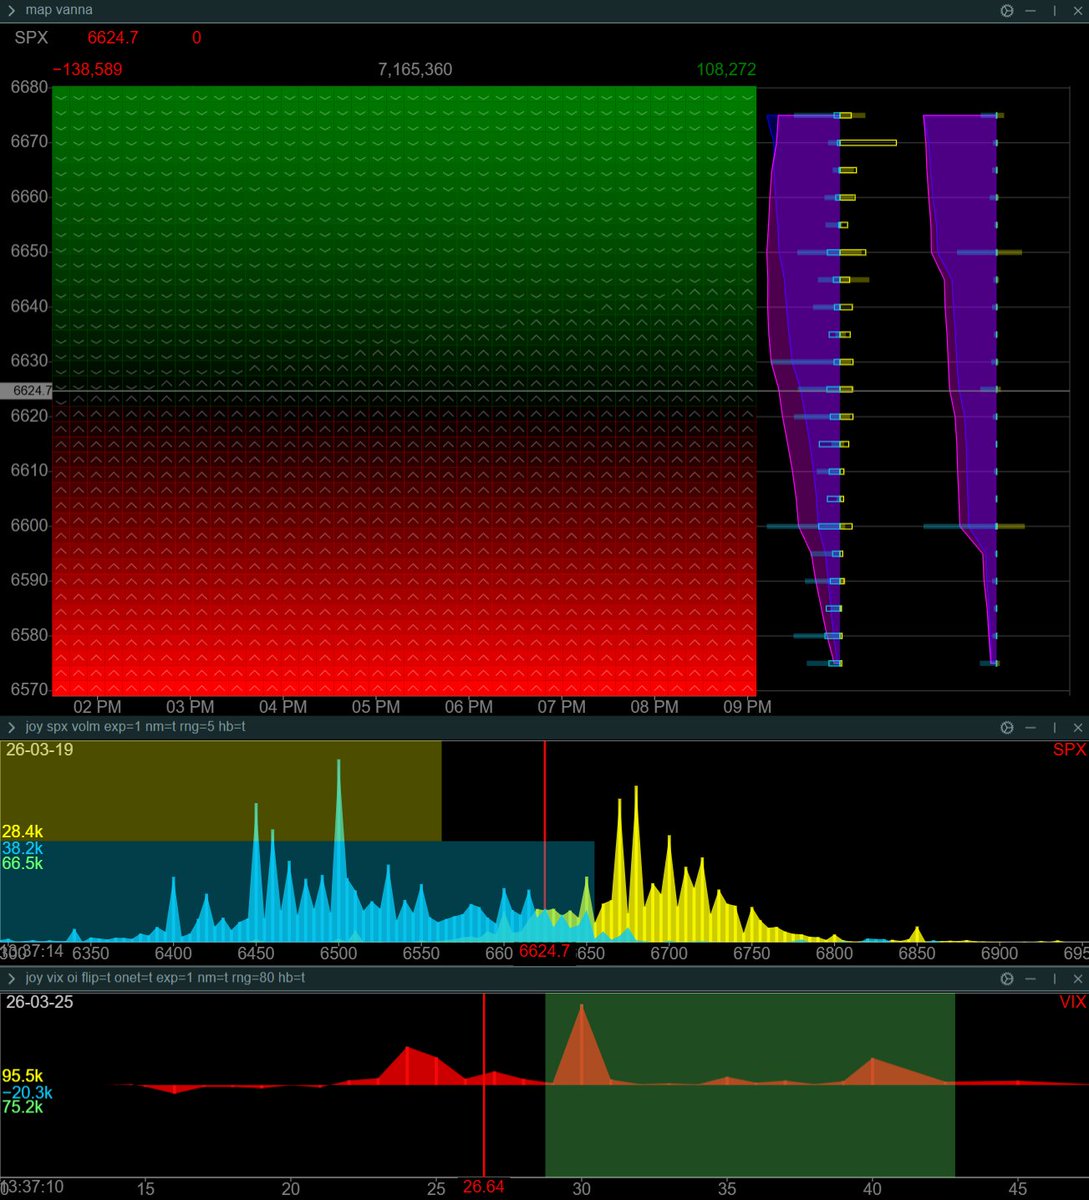Open settings gear of joy spx volm panel
The width and height of the screenshot is (1089, 1200).
(1007, 728)
